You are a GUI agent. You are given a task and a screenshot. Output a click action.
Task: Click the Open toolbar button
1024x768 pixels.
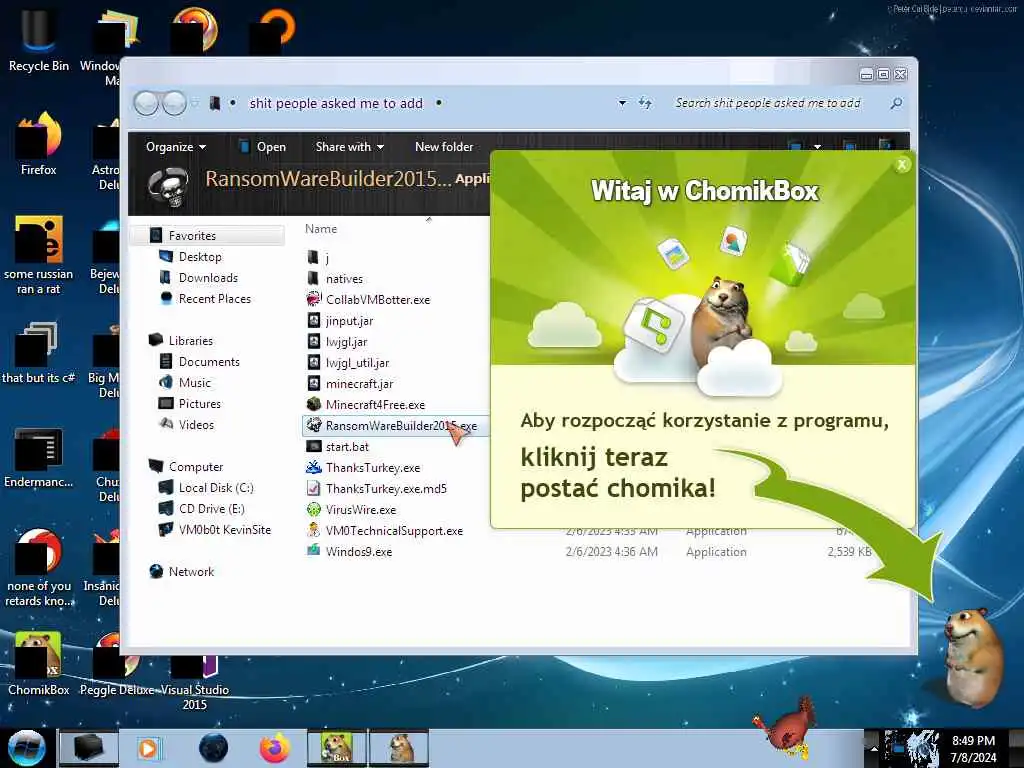tap(263, 147)
